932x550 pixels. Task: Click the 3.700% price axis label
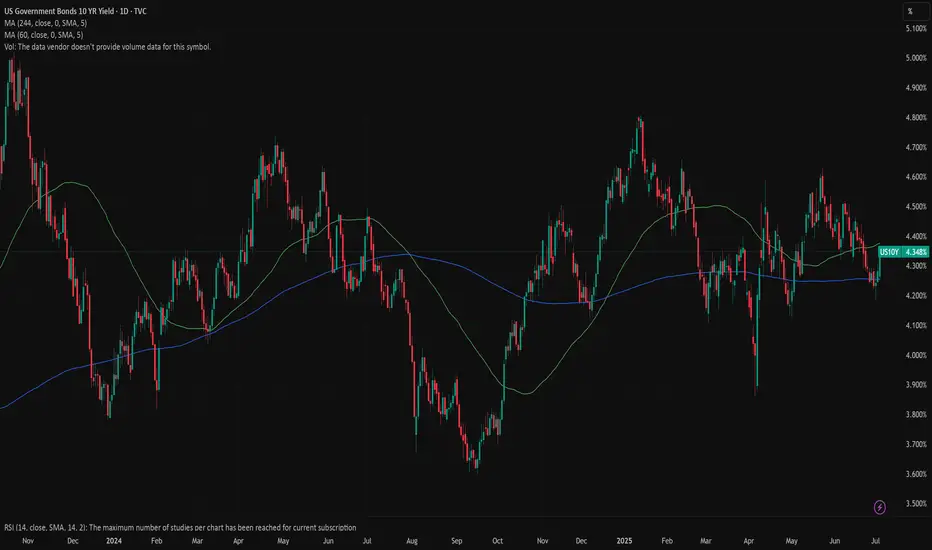coord(916,445)
